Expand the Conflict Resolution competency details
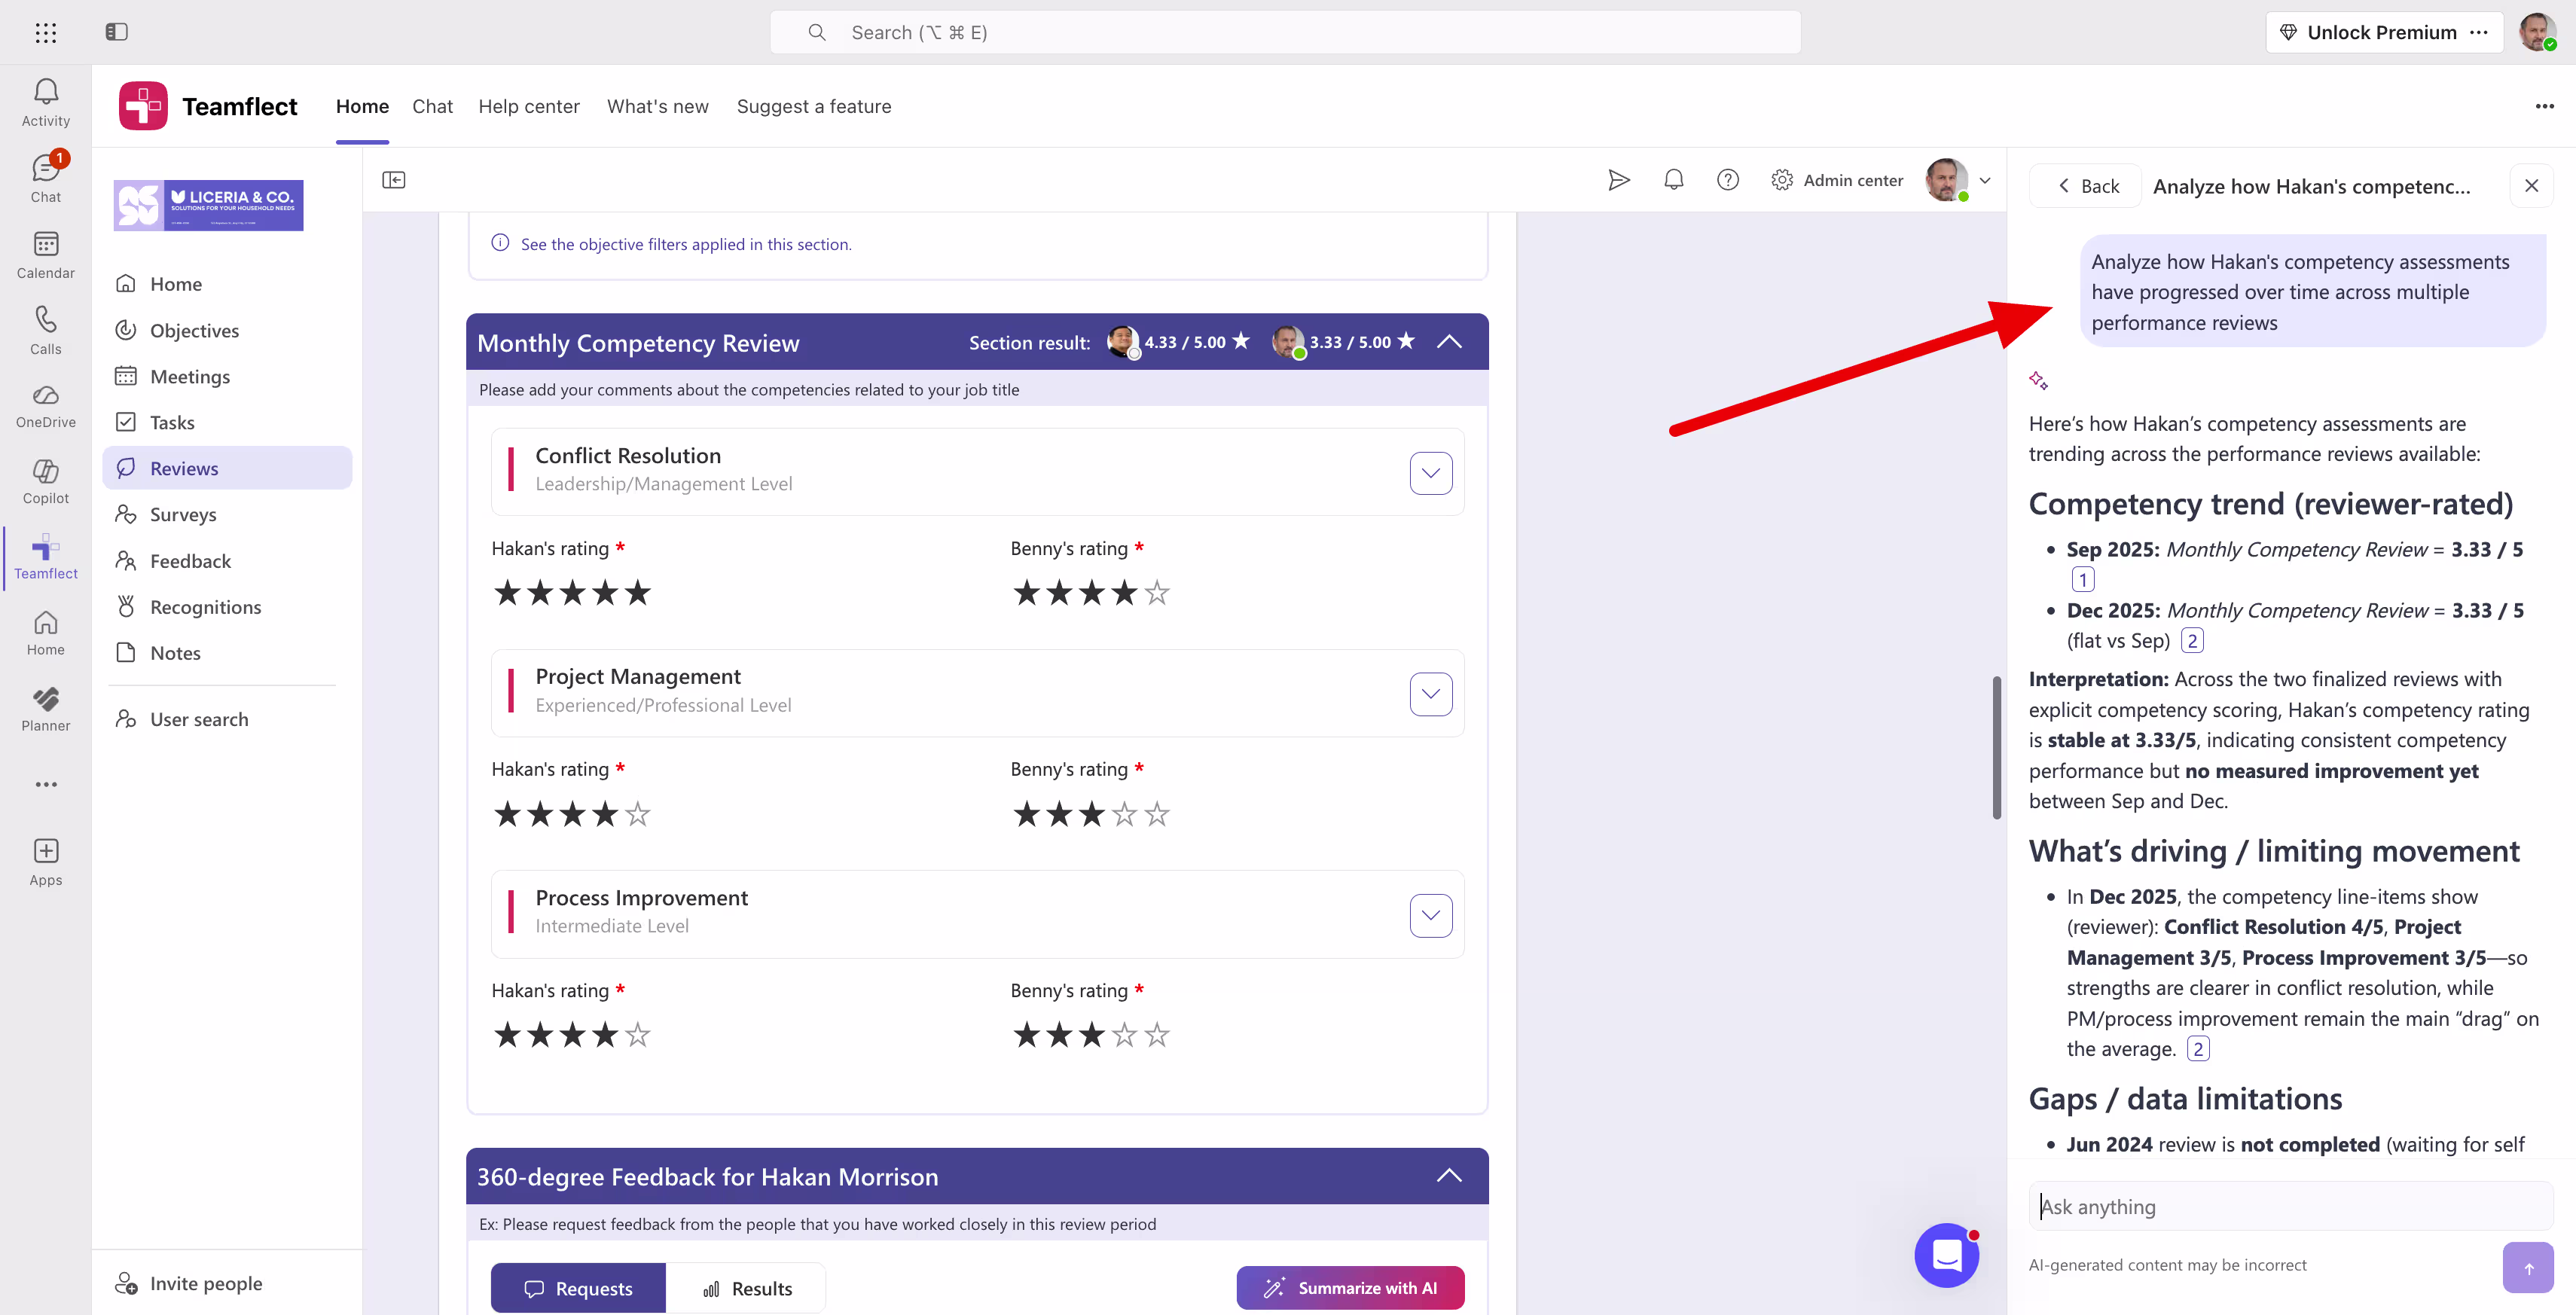This screenshot has height=1315, width=2576. [x=1431, y=473]
